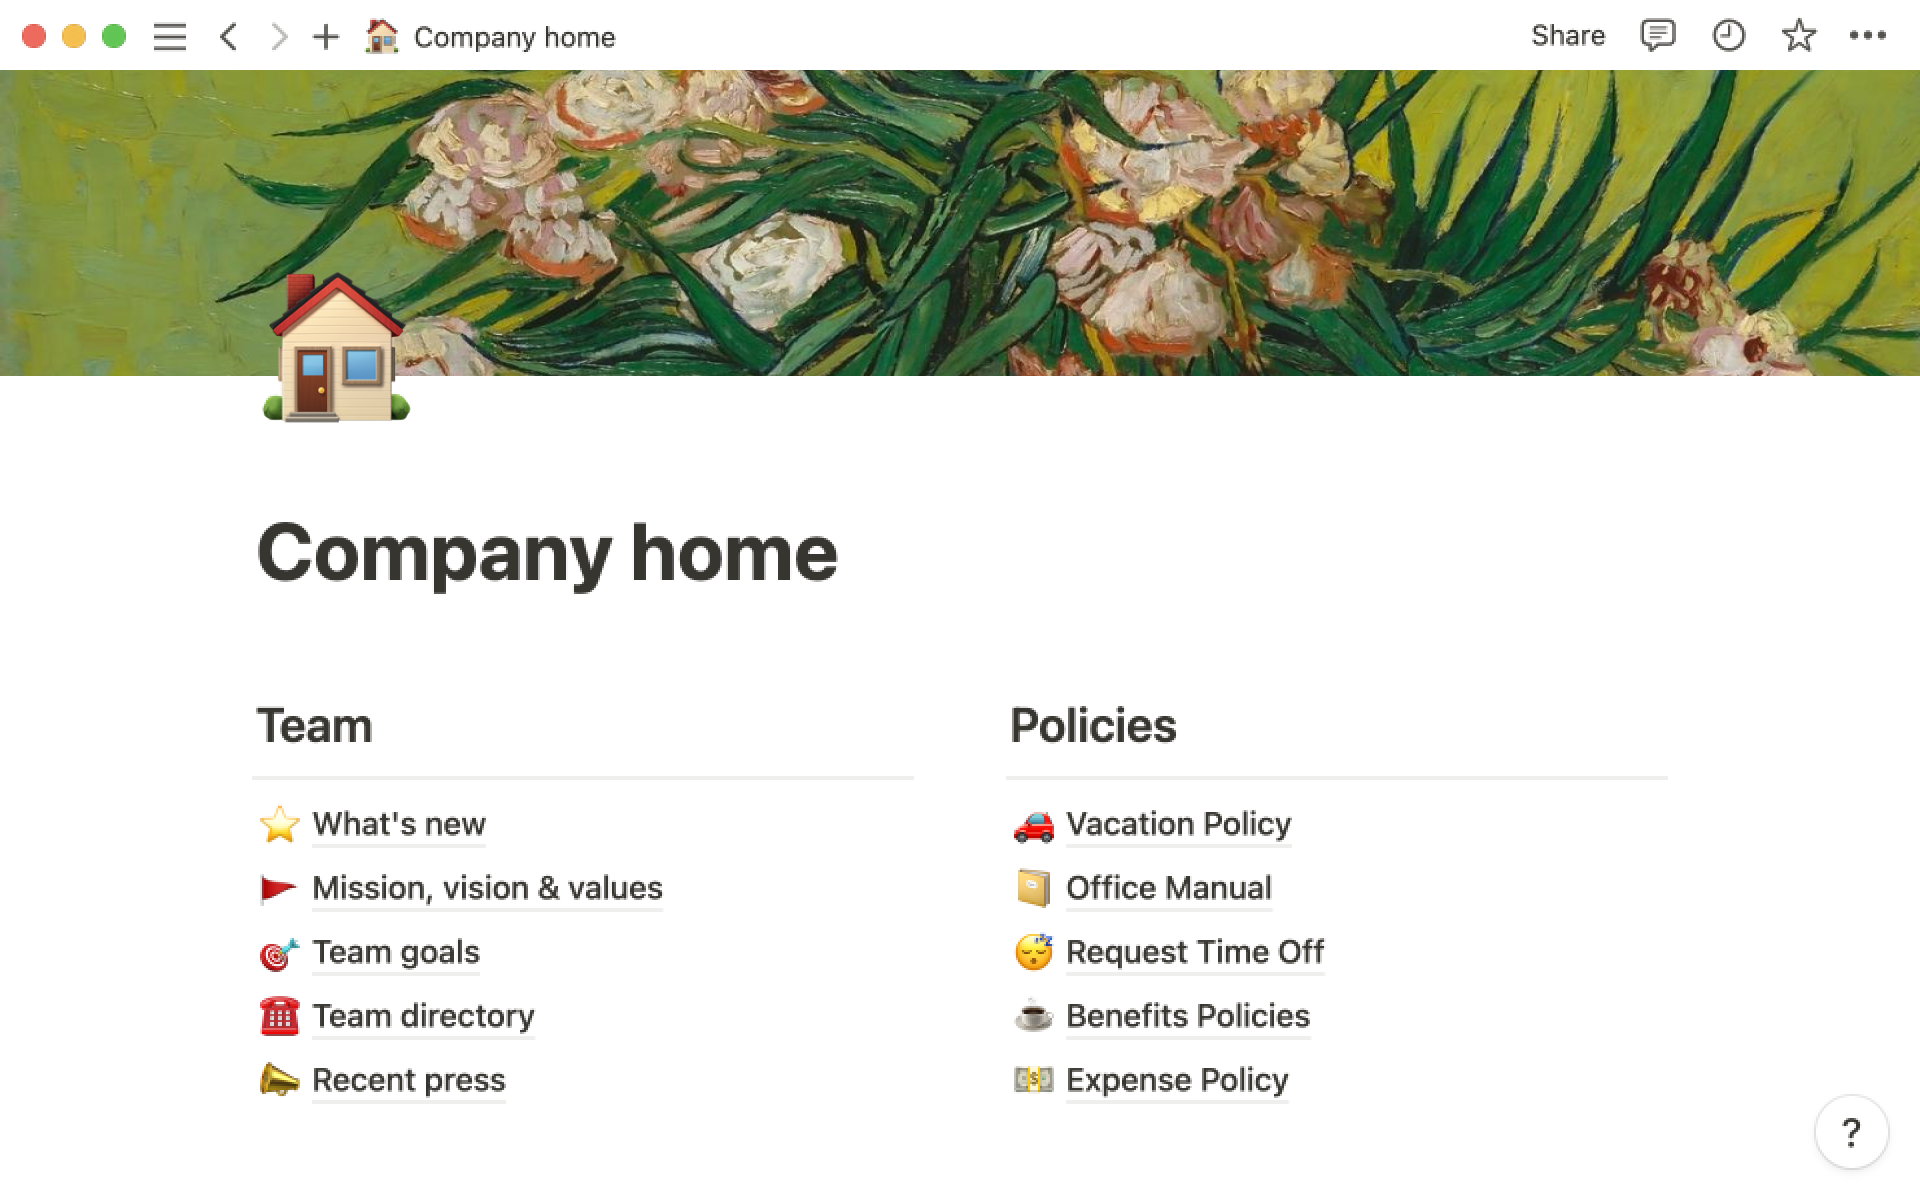Image resolution: width=1920 pixels, height=1200 pixels.
Task: Click the Share button
Action: coord(1568,36)
